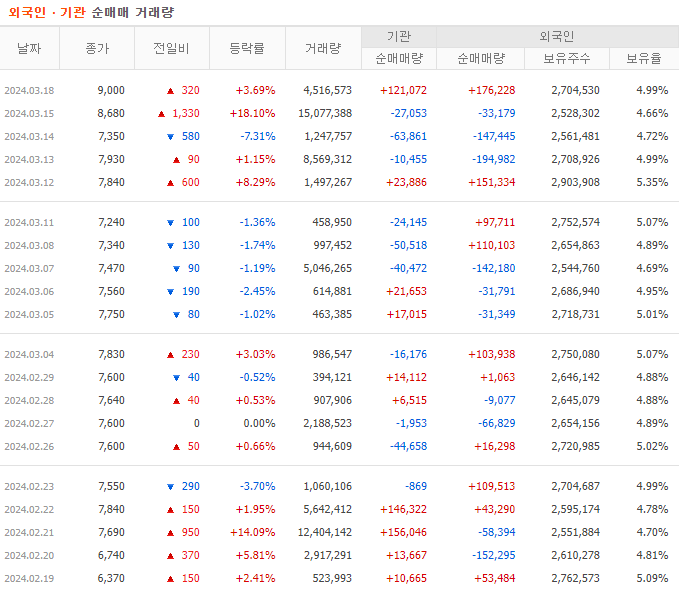Click the volume 12,404,142

tap(325, 532)
